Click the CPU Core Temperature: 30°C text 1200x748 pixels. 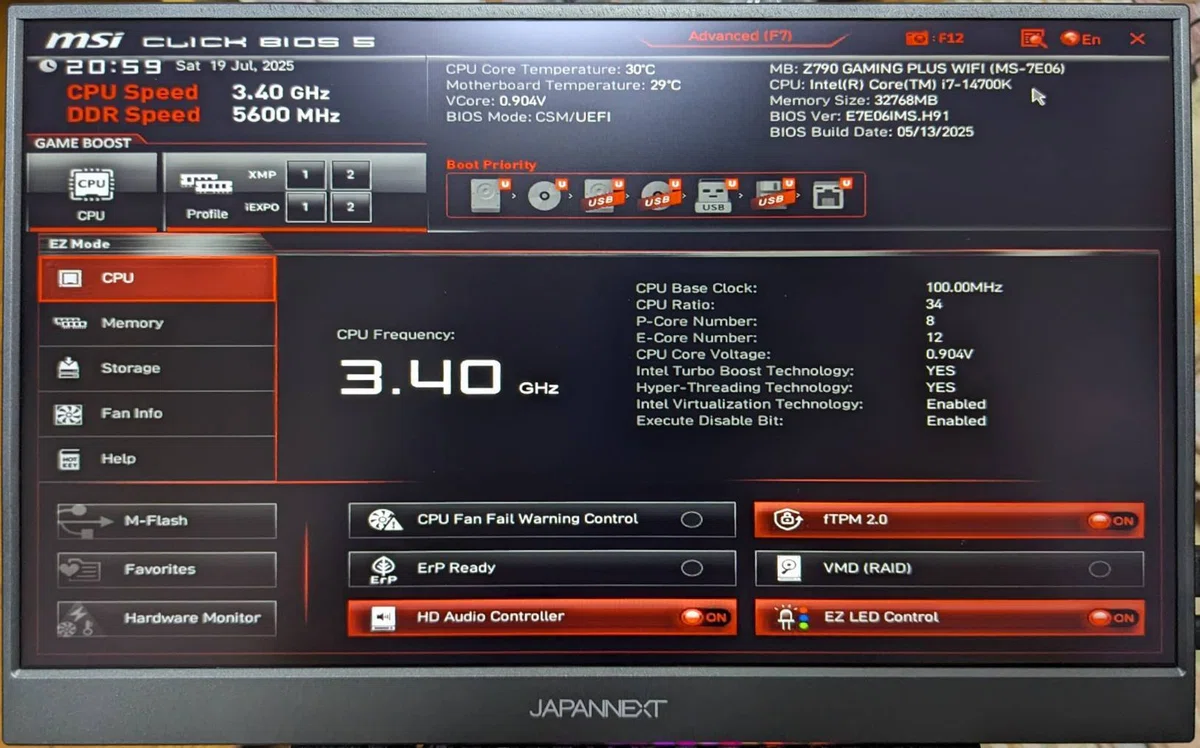point(551,69)
